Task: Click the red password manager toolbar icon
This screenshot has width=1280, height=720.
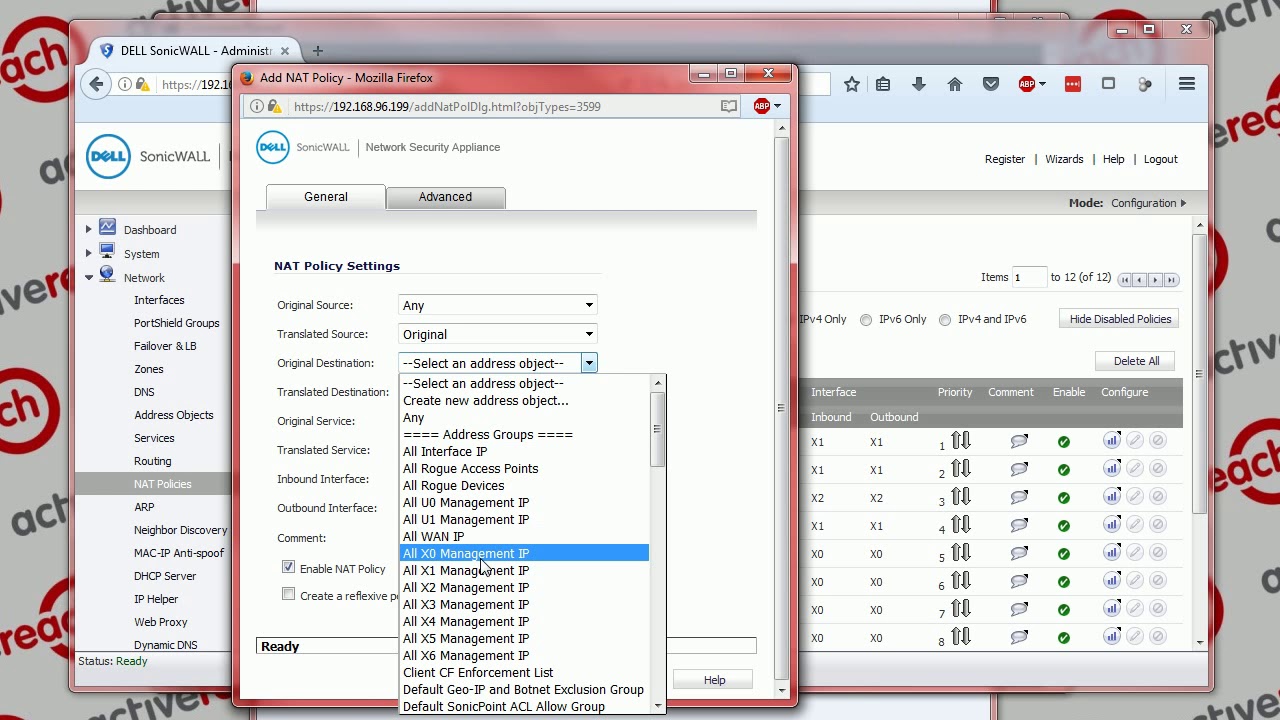Action: pyautogui.click(x=1073, y=85)
